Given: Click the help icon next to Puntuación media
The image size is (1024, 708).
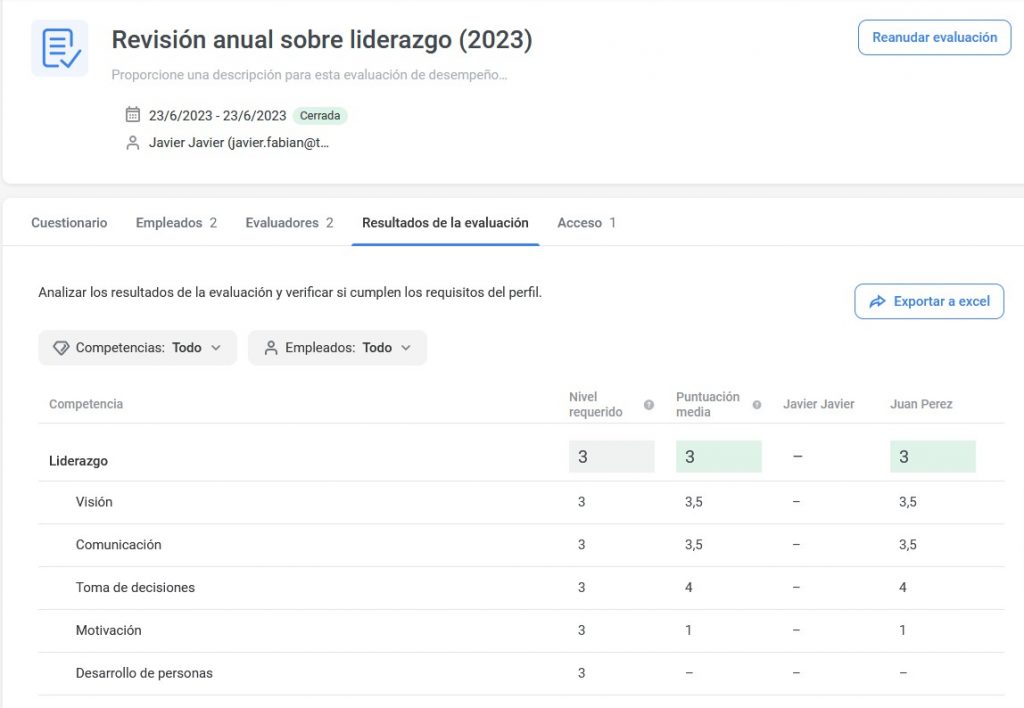Looking at the screenshot, I should tap(757, 404).
